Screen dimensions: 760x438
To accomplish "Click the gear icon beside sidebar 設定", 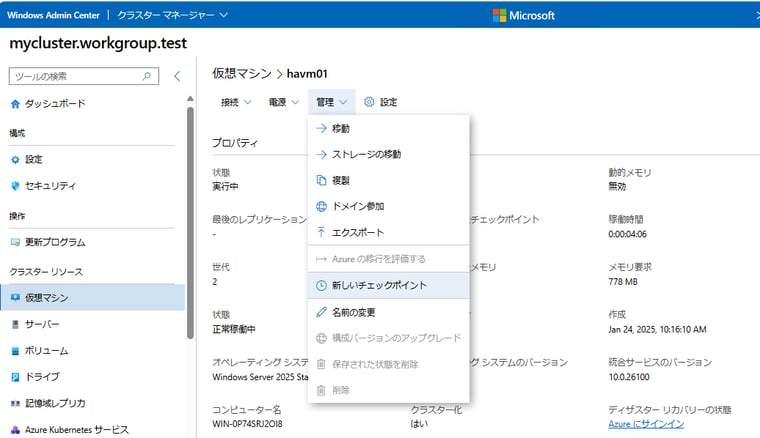I will [15, 159].
